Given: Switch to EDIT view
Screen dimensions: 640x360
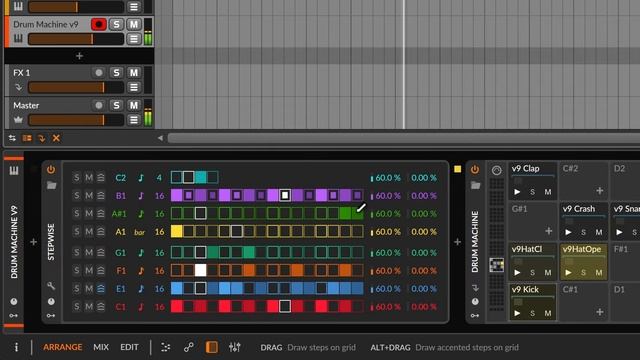Looking at the screenshot, I should (129, 347).
